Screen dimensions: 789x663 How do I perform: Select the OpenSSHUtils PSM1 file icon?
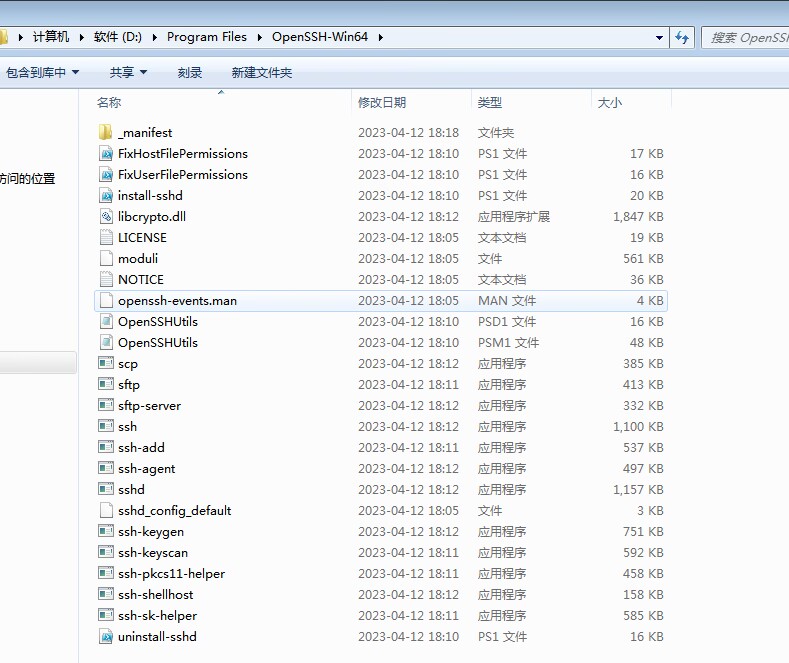pyautogui.click(x=106, y=343)
